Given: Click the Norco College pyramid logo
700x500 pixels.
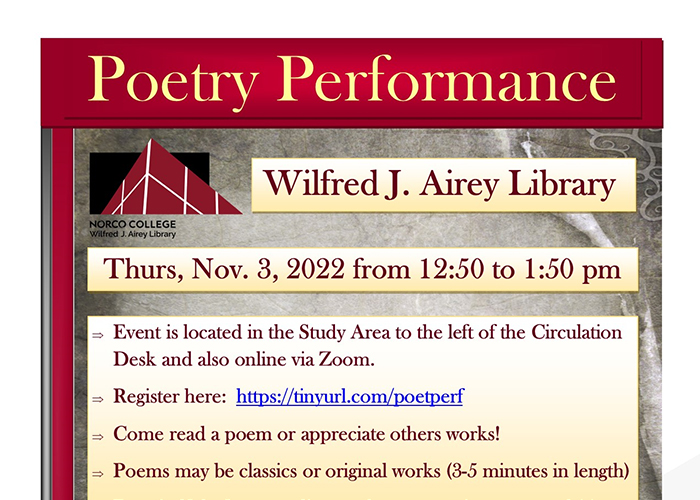Looking at the screenshot, I should [165, 180].
